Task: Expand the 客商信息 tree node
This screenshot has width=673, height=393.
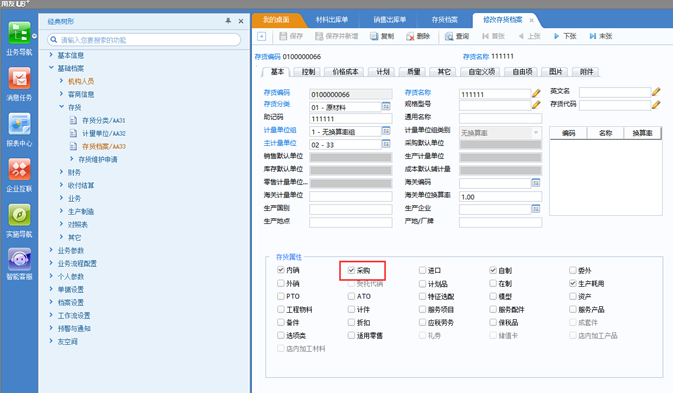Action: click(x=61, y=94)
